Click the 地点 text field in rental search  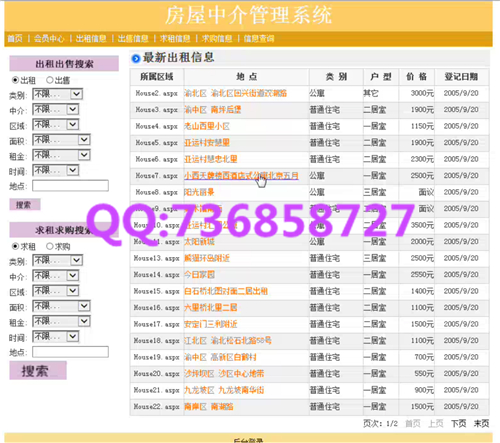70,186
